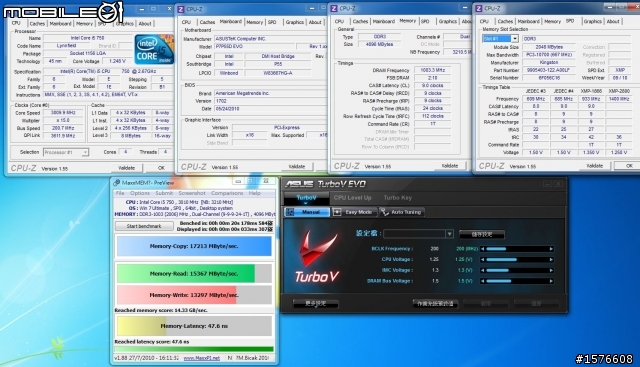Image resolution: width=640 pixels, height=367 pixels.
Task: Click OK in the leftmost CPU-Z window
Action: tap(161, 168)
